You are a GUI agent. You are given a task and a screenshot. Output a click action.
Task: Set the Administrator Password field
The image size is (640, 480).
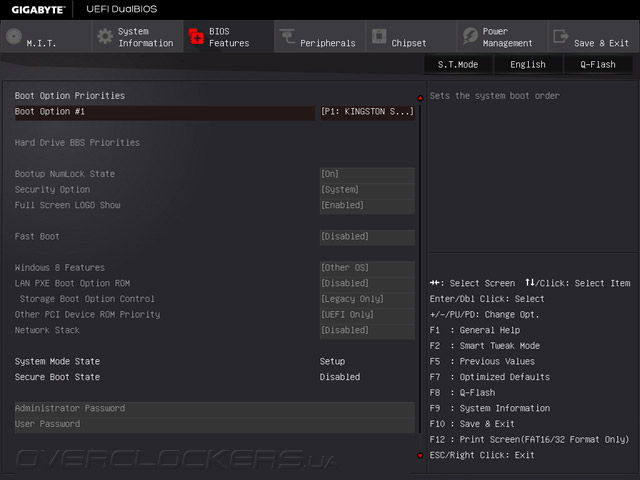(215, 409)
